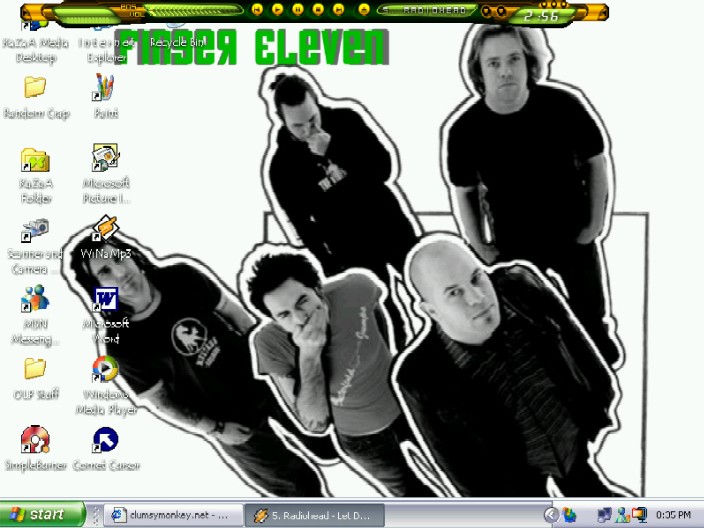Expand hidden system tray icons arrow

[551, 515]
